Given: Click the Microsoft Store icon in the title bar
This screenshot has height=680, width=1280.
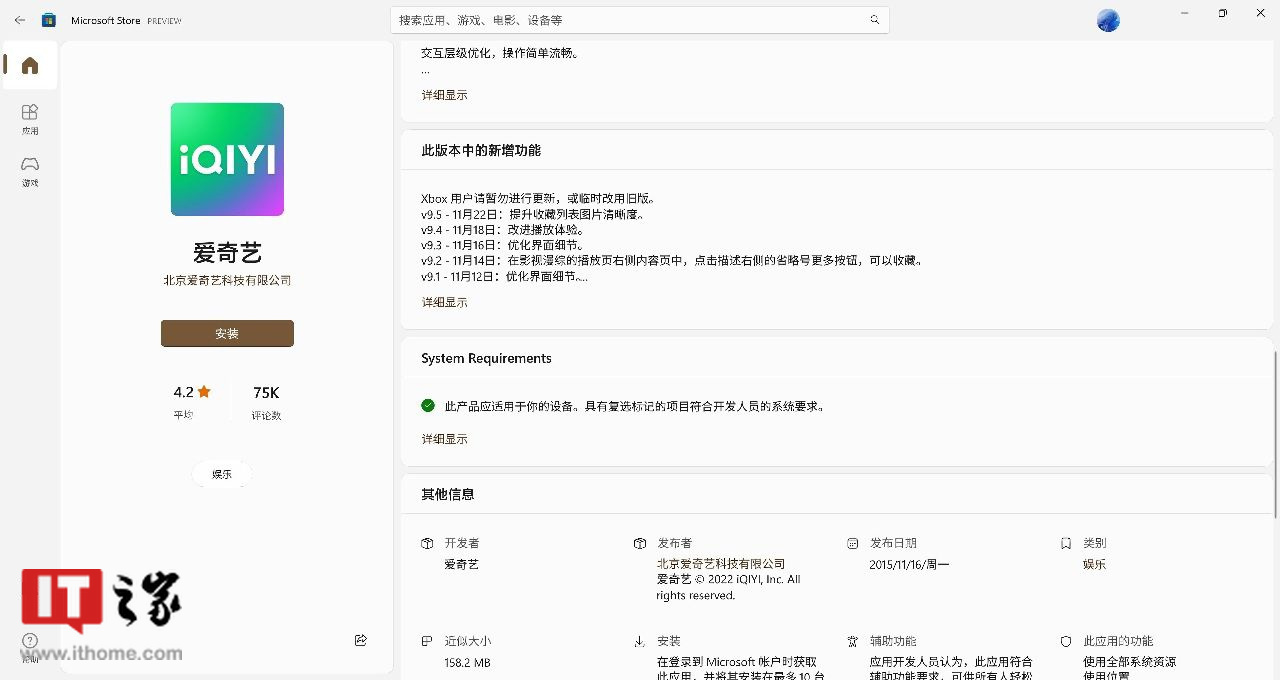Looking at the screenshot, I should pos(49,19).
